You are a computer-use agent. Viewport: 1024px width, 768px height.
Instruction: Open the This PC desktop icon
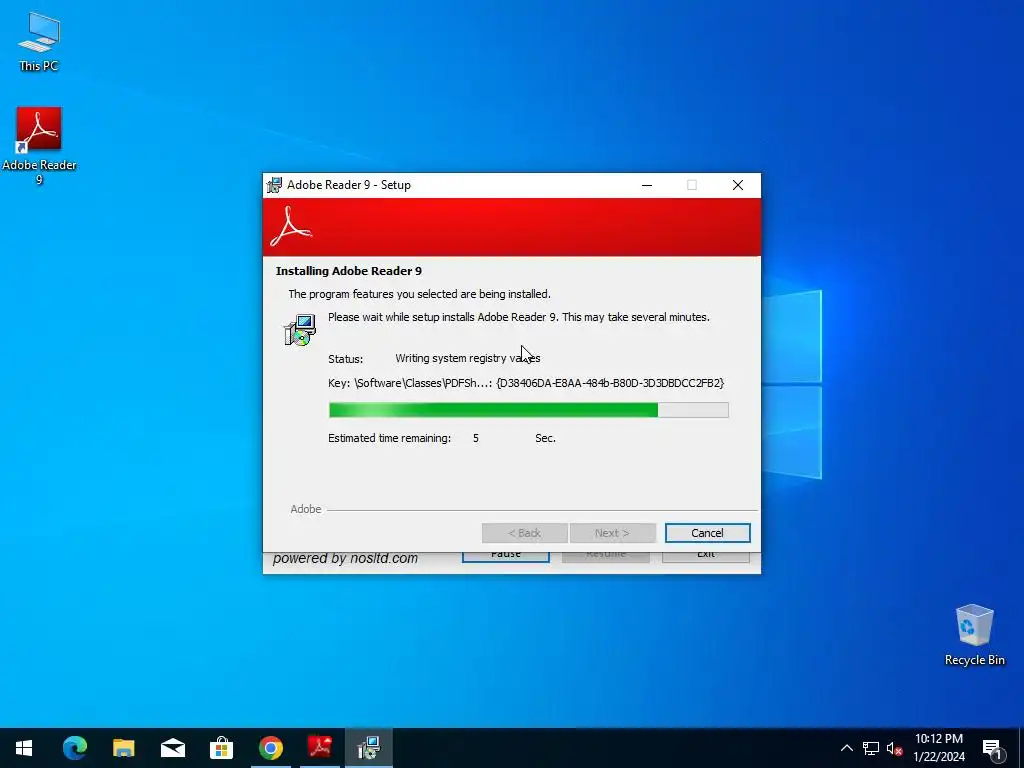[x=39, y=42]
